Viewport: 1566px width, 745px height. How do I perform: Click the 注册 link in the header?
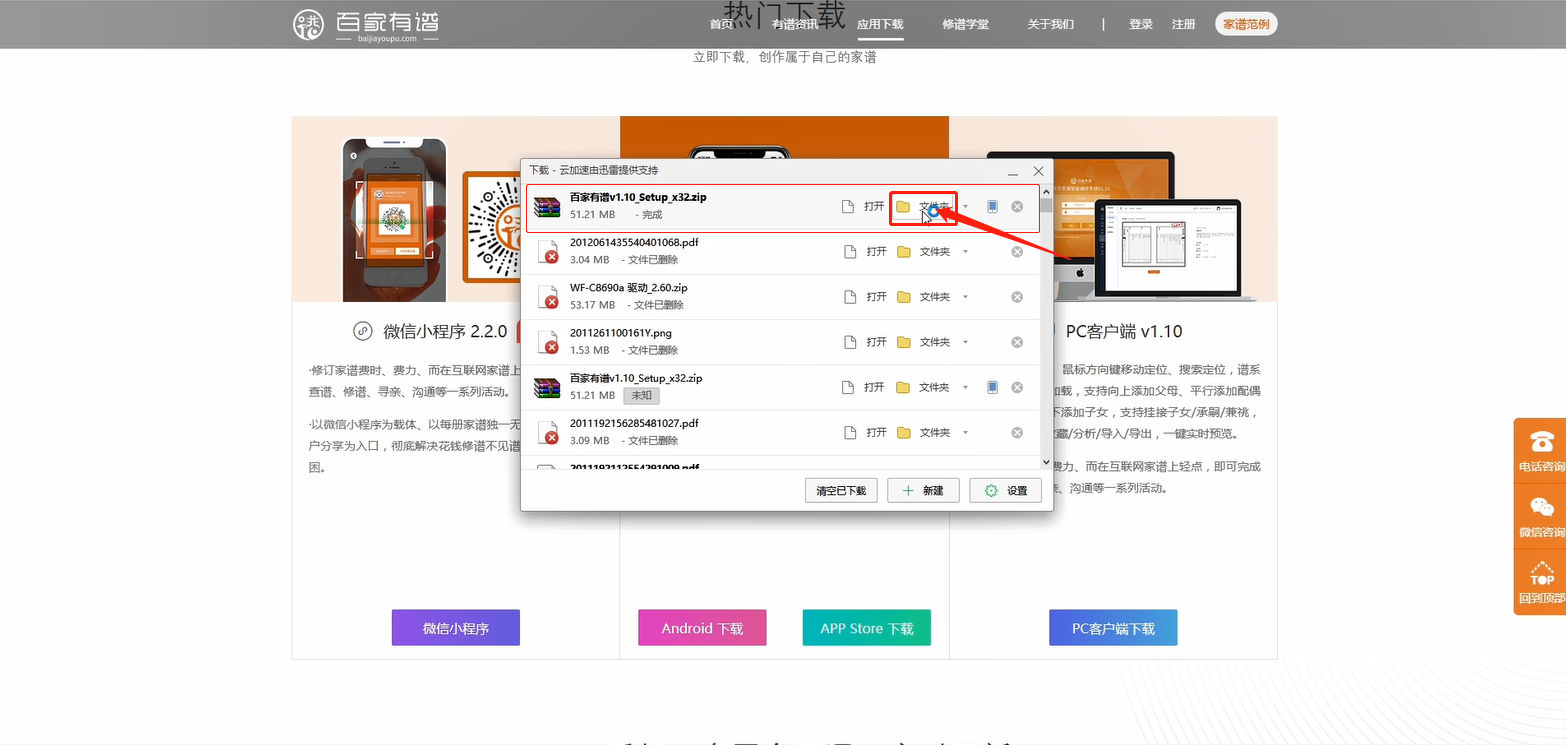click(x=1184, y=24)
